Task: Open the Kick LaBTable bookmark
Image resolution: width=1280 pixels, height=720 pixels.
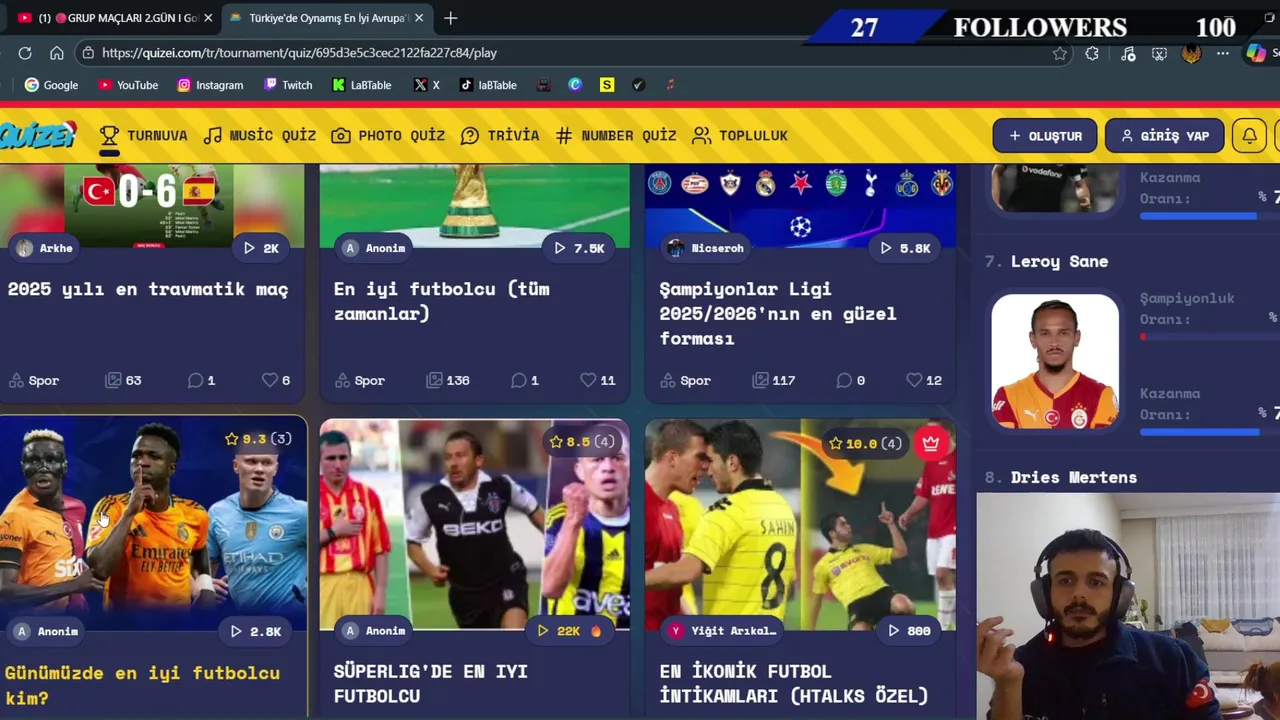Action: tap(362, 85)
